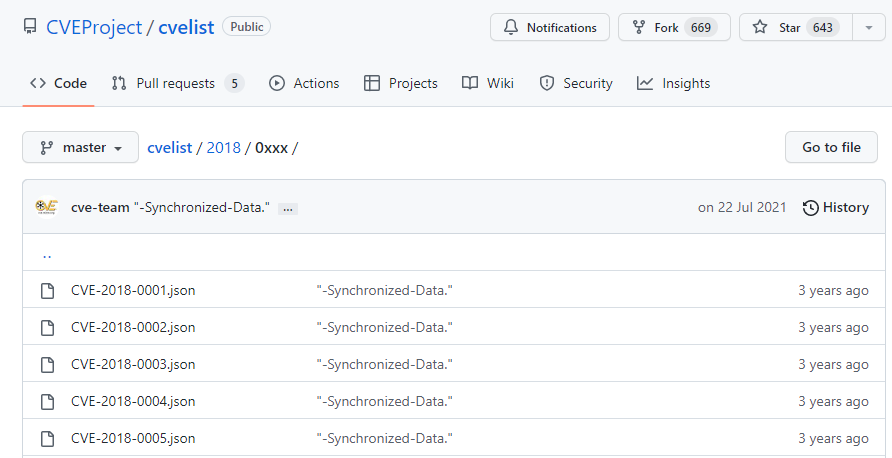Click the file icon for CVE-2018-0003.json
892x458 pixels.
tap(48, 365)
